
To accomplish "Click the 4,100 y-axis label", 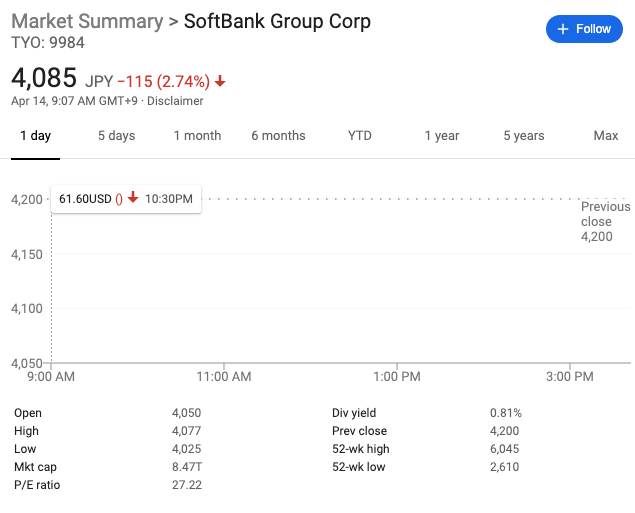I will [27, 309].
